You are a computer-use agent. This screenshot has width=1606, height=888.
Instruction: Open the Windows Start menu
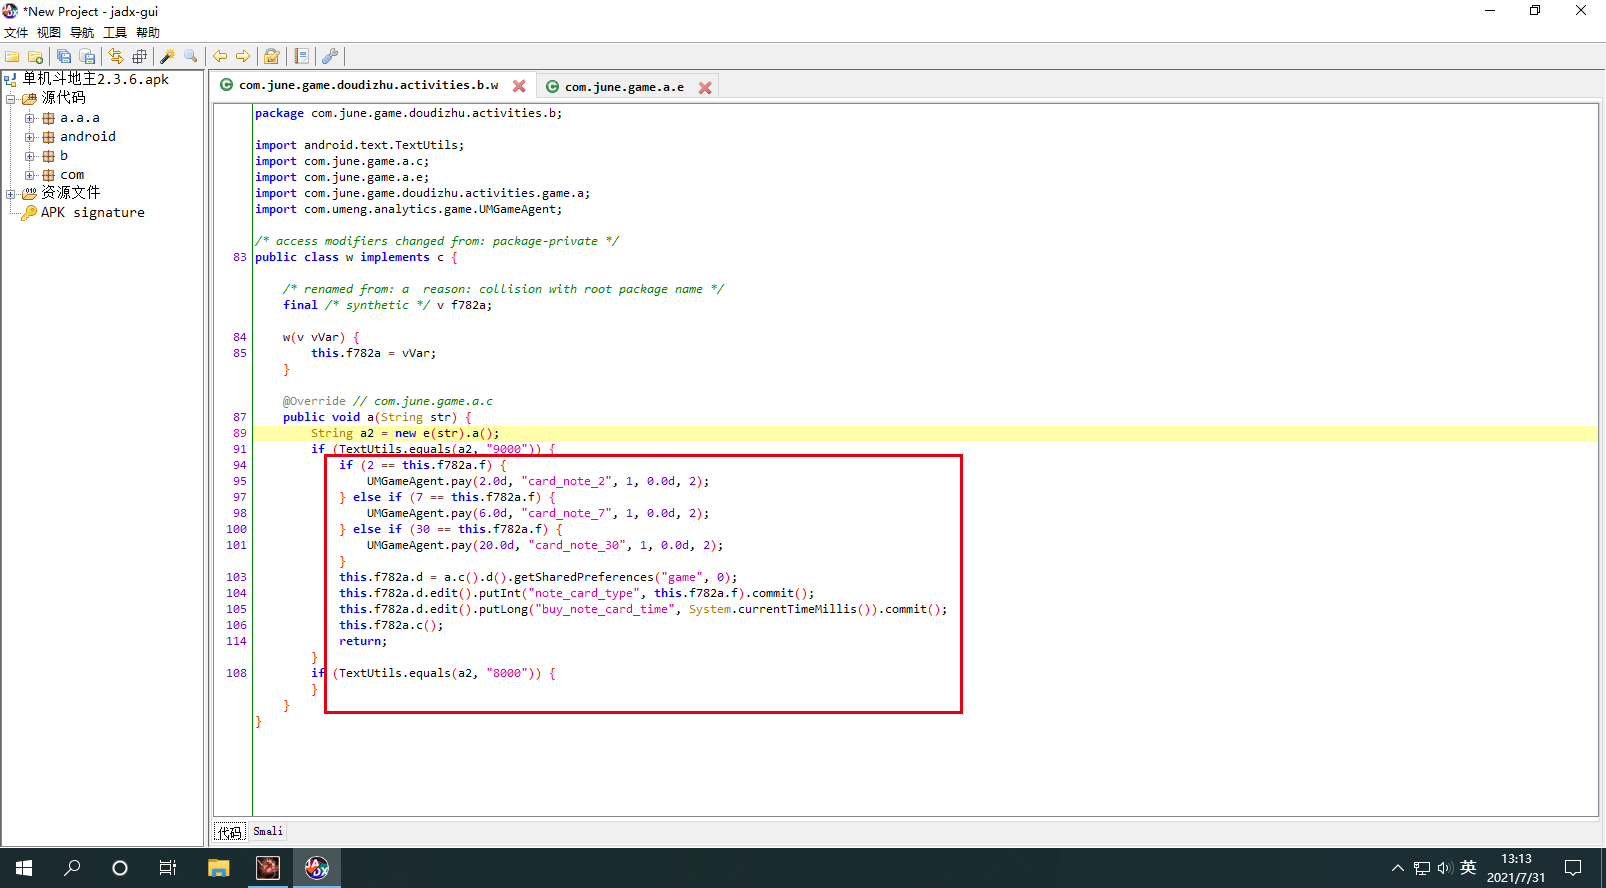pyautogui.click(x=24, y=868)
